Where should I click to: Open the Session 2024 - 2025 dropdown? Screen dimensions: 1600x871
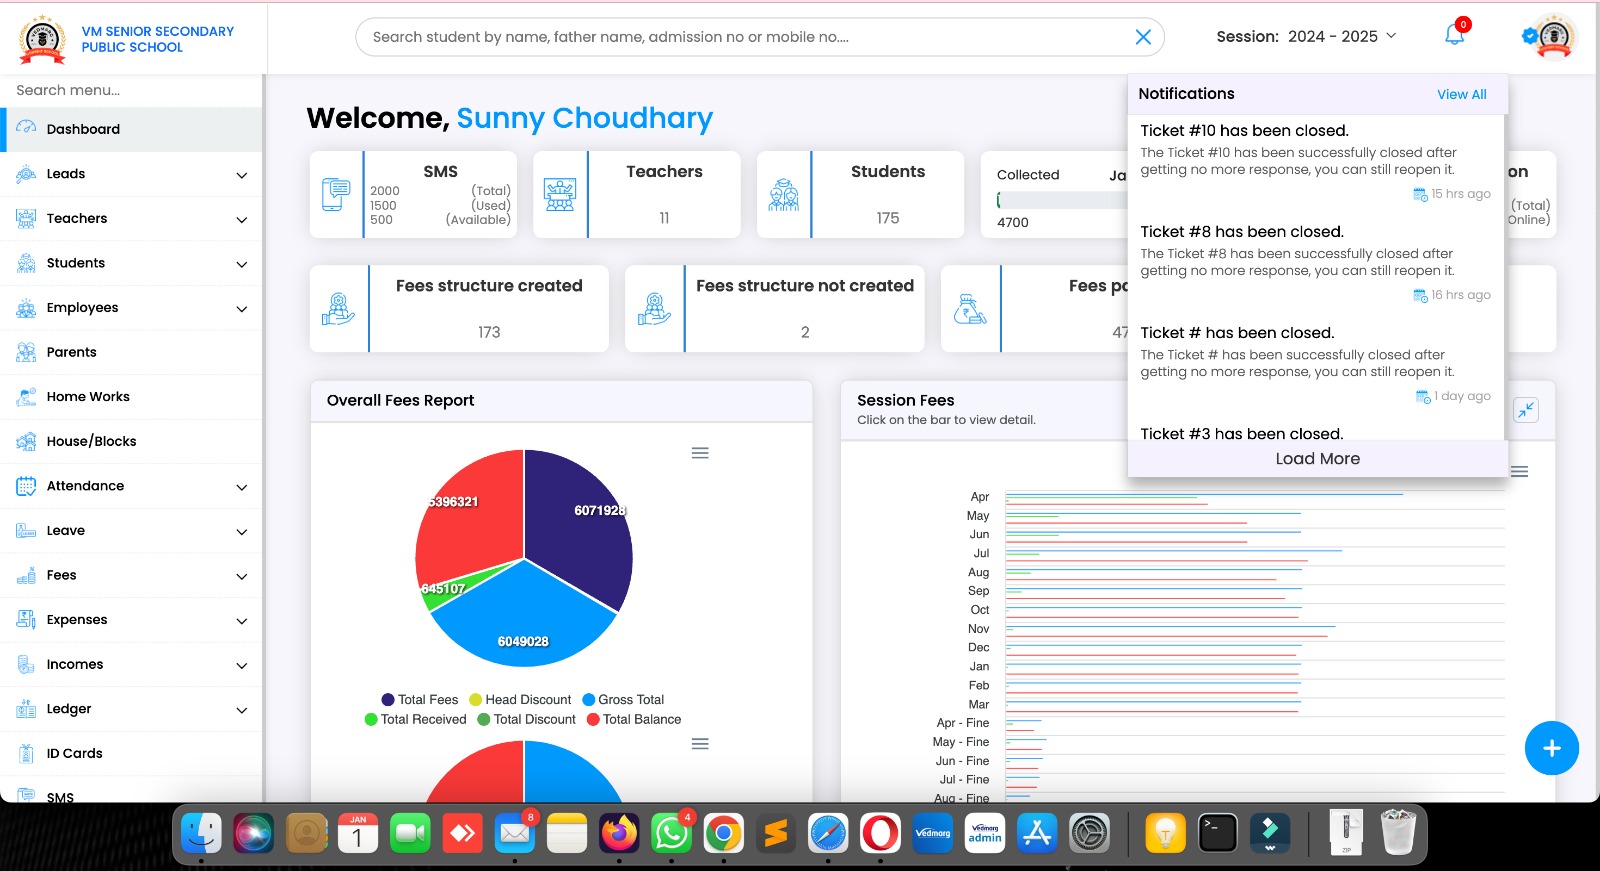(1306, 37)
